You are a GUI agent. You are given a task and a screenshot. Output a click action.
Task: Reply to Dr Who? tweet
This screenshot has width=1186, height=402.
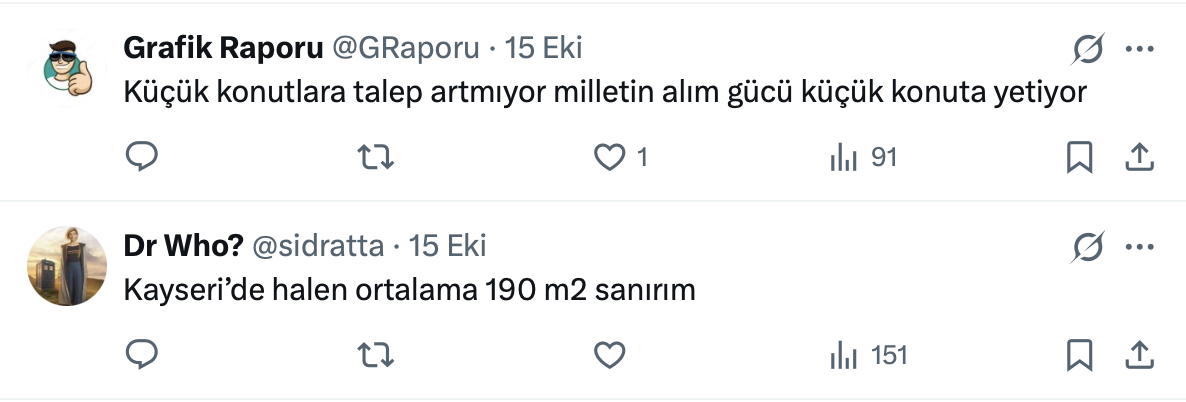click(142, 355)
